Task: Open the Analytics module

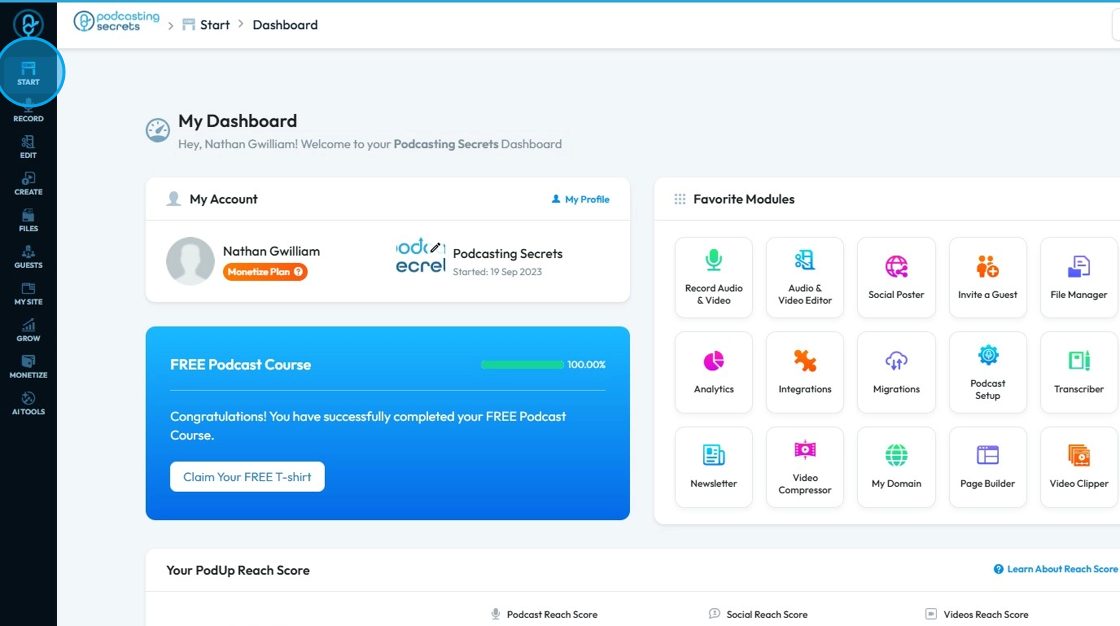Action: [x=714, y=372]
